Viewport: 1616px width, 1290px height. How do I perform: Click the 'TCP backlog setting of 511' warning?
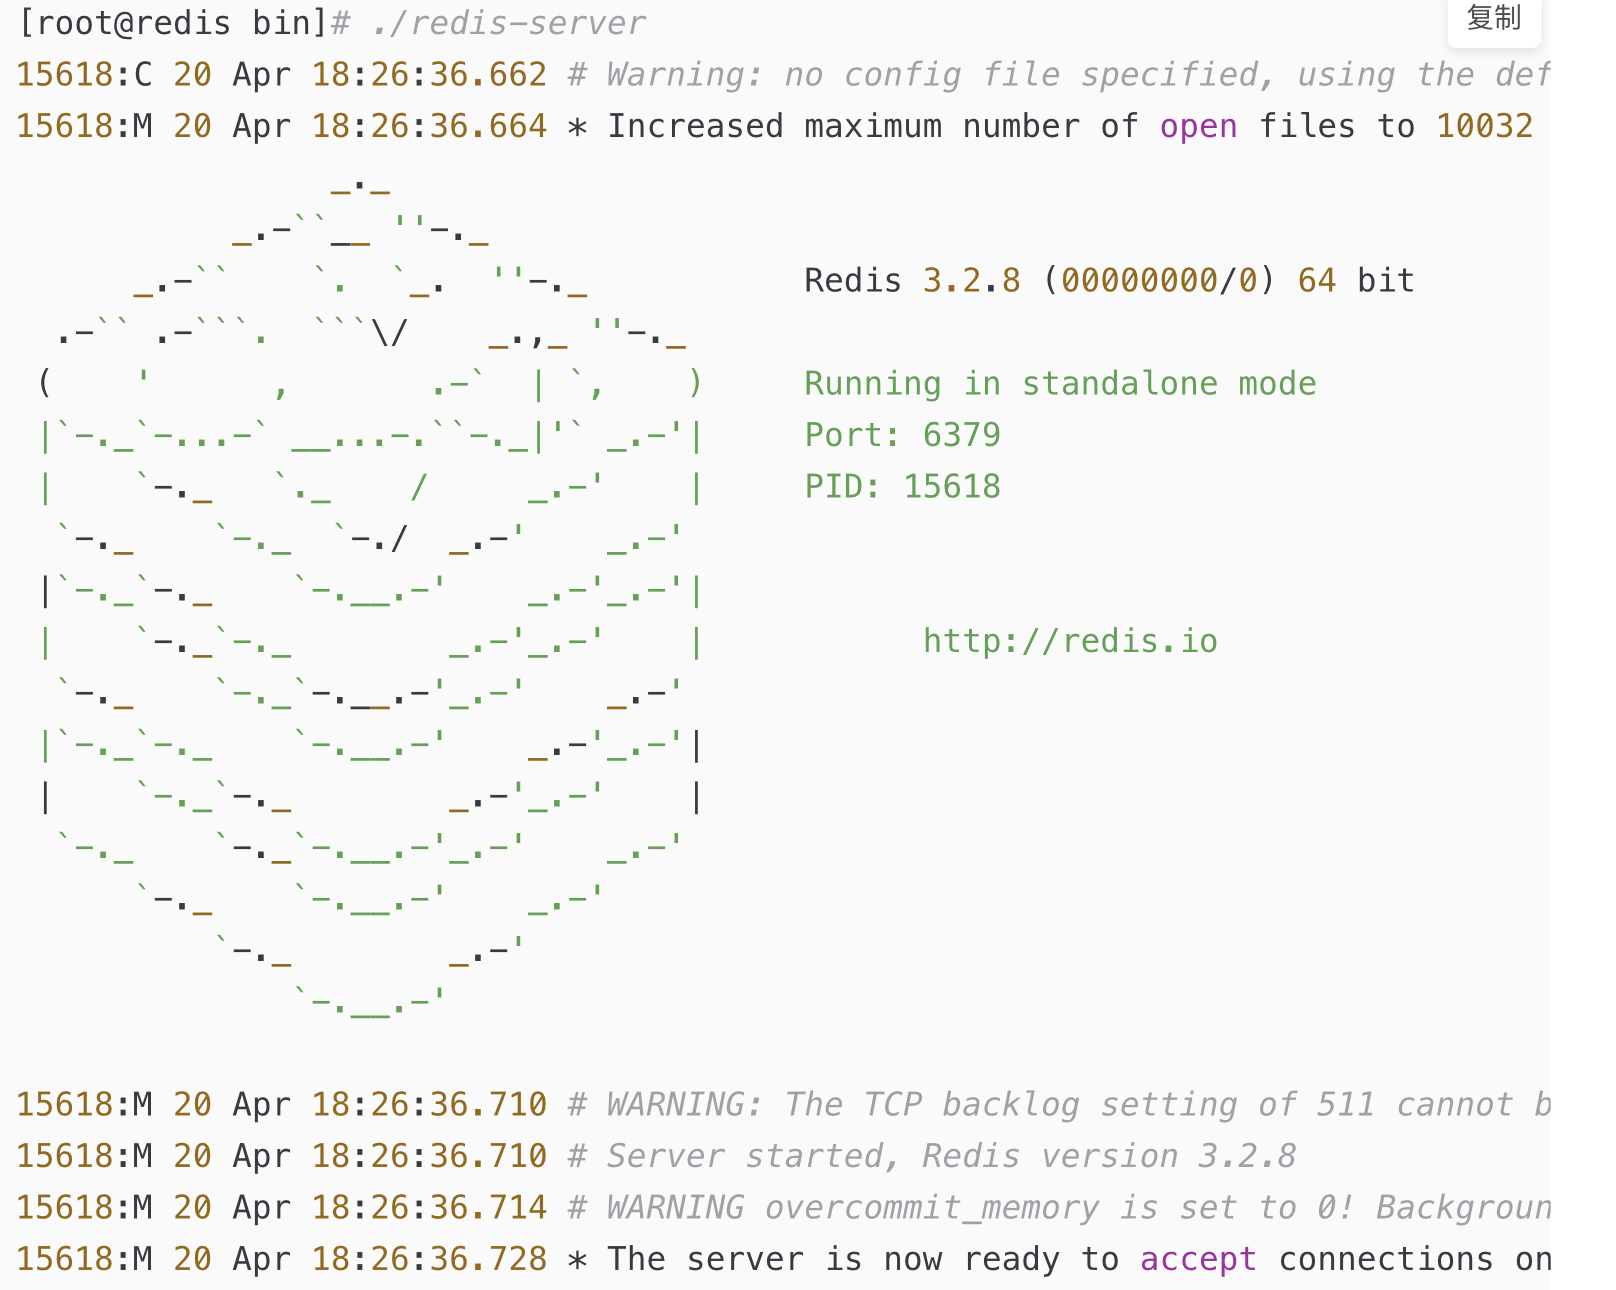(x=783, y=1105)
